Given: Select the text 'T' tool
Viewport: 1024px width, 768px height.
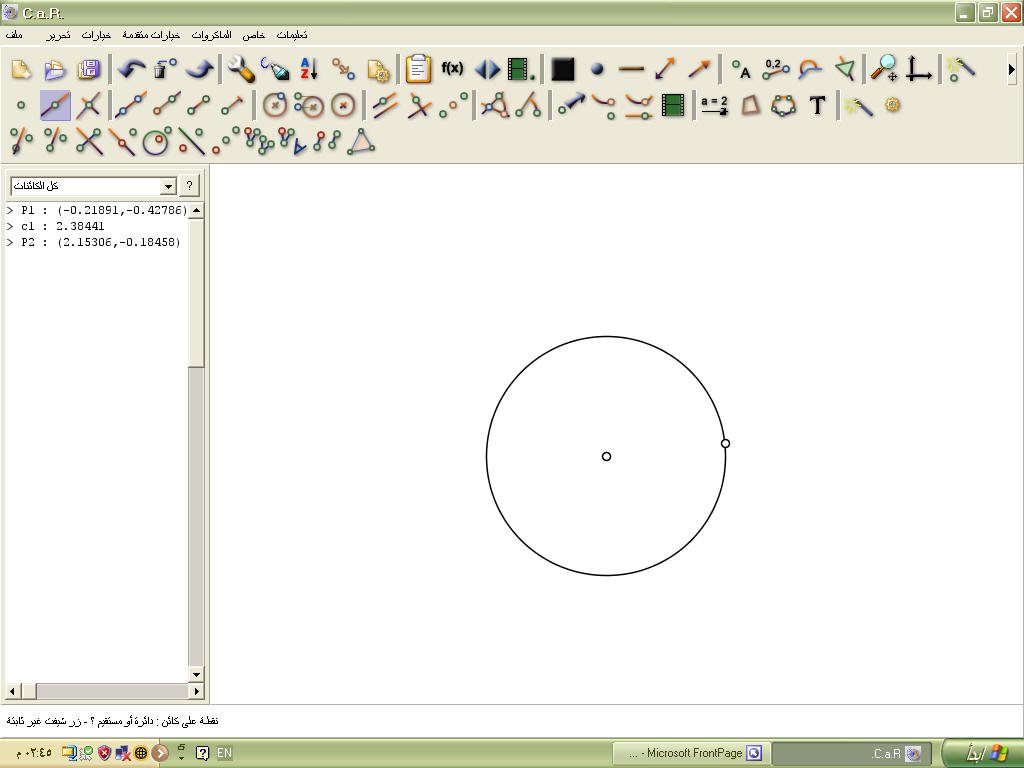Looking at the screenshot, I should point(817,106).
